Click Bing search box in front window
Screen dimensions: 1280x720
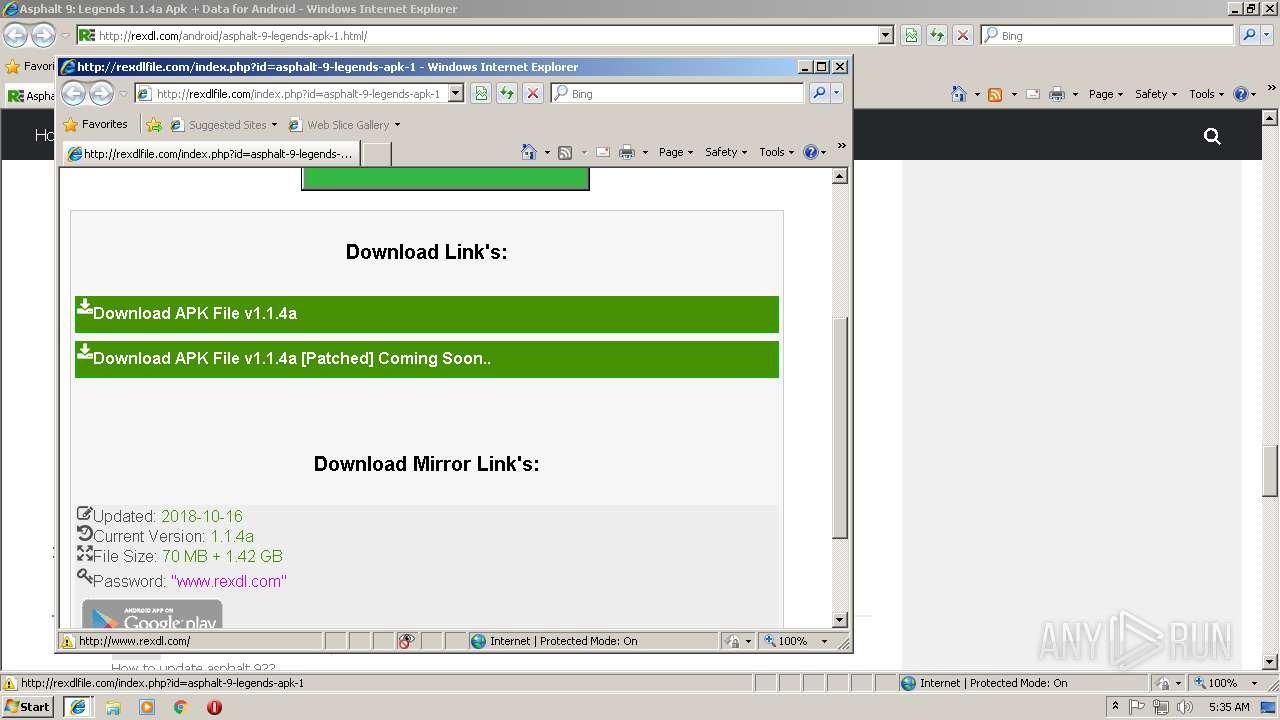pos(678,93)
